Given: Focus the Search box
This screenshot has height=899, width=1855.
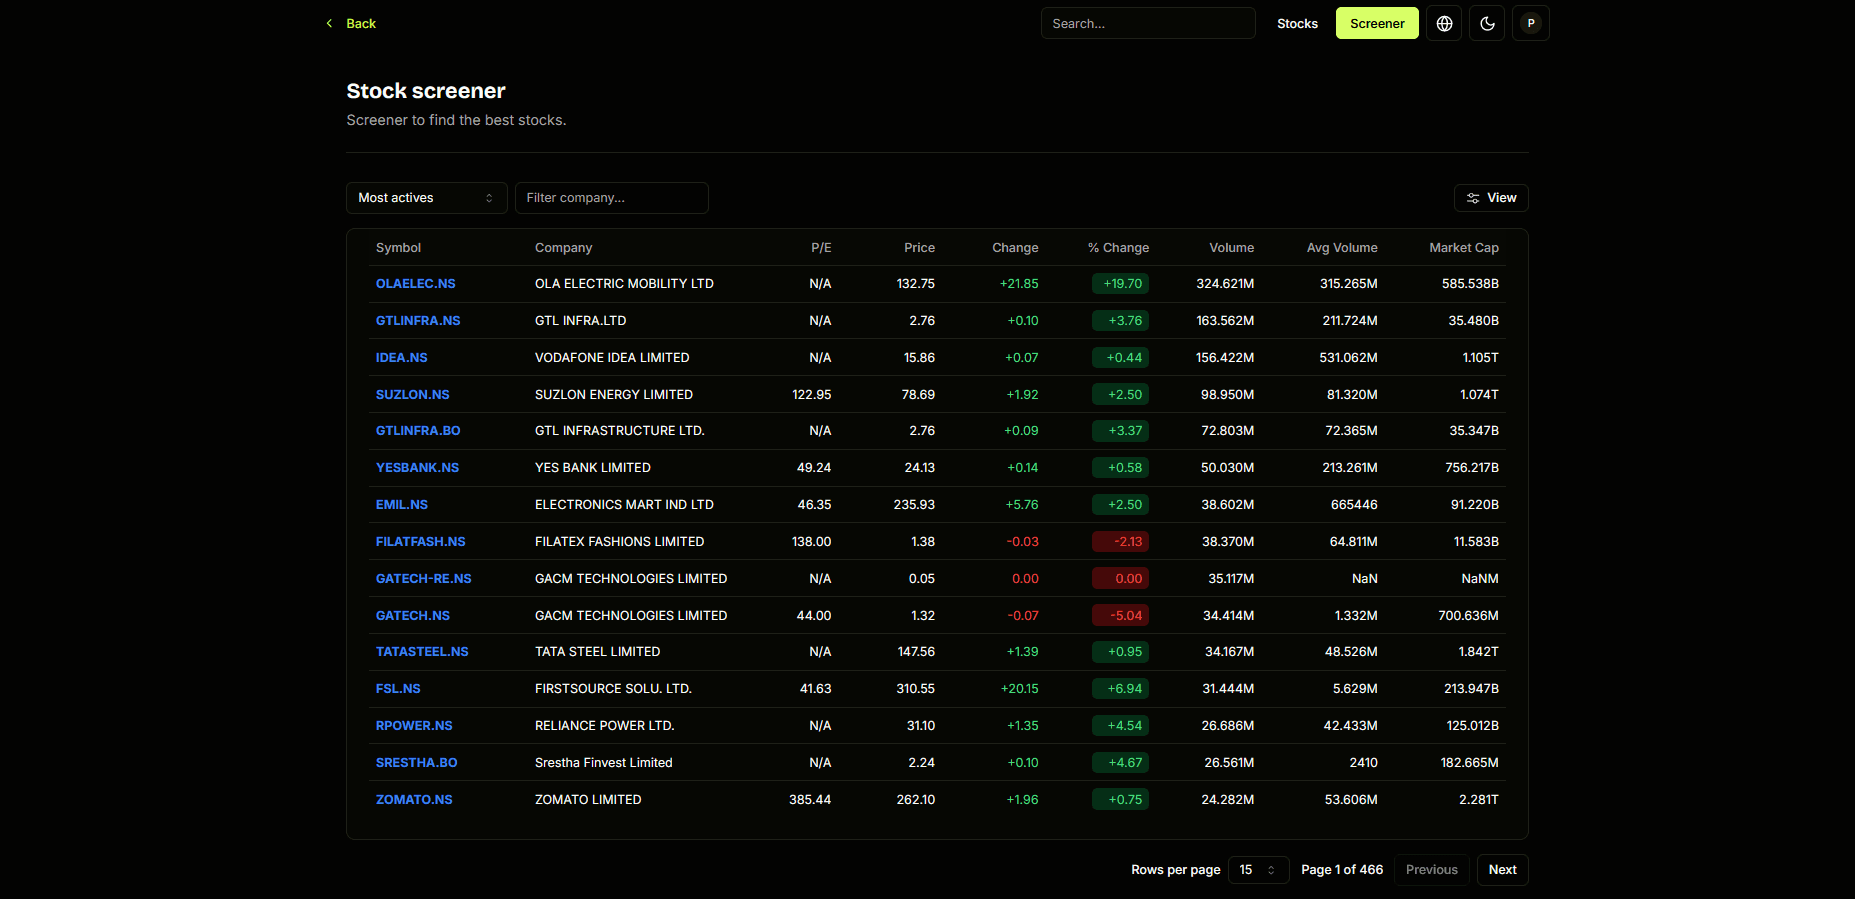Looking at the screenshot, I should click(1148, 23).
